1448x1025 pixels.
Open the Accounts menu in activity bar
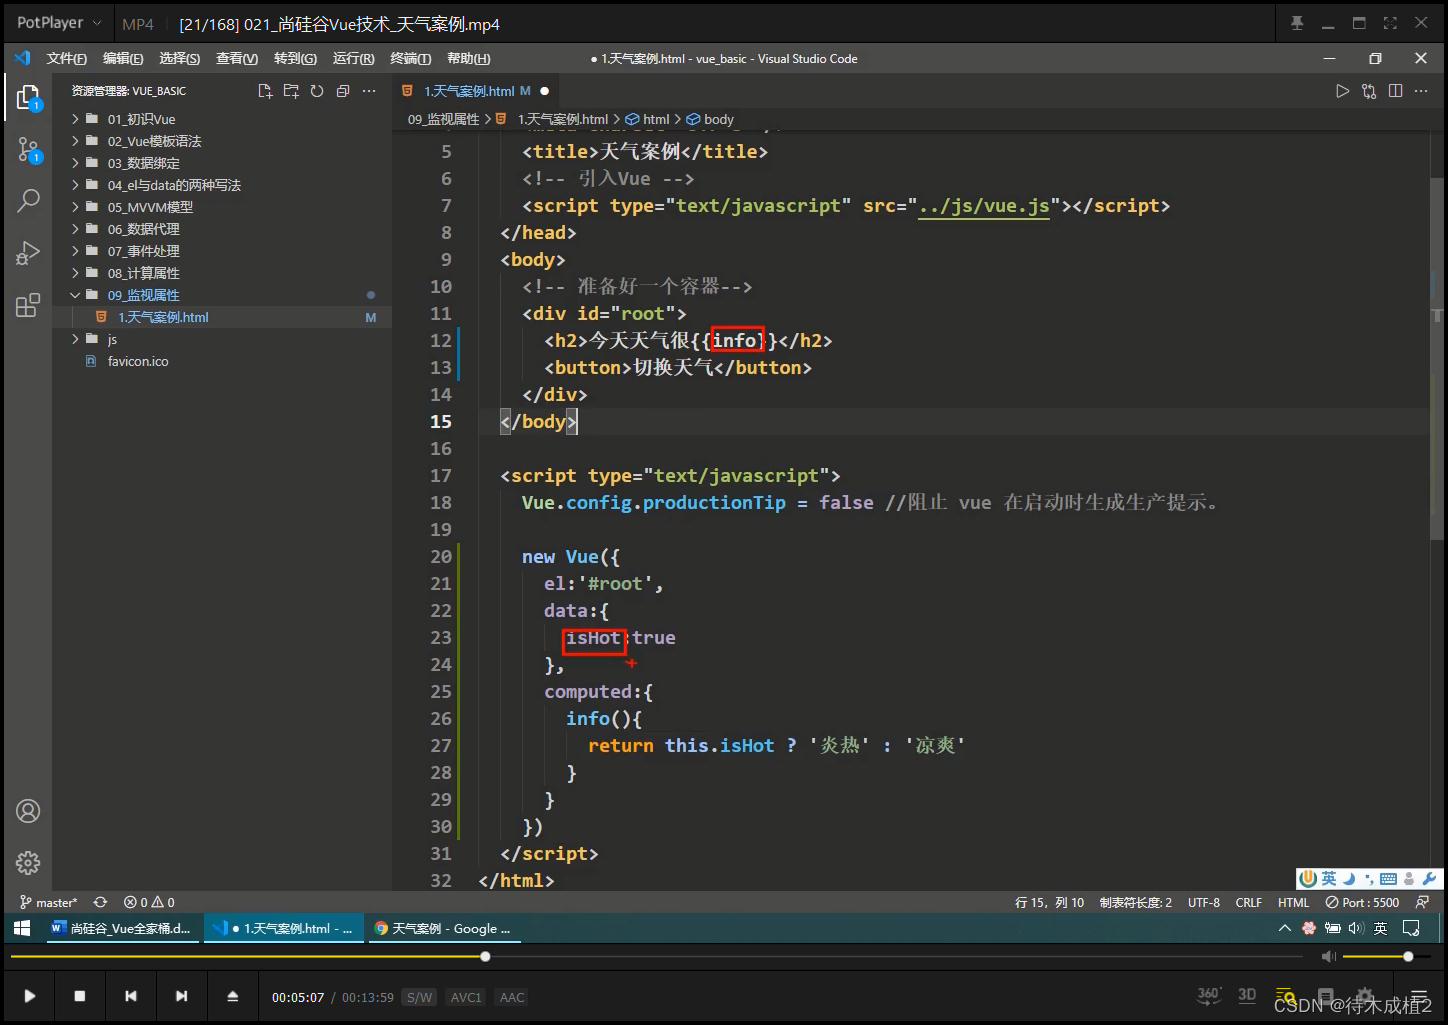(28, 811)
